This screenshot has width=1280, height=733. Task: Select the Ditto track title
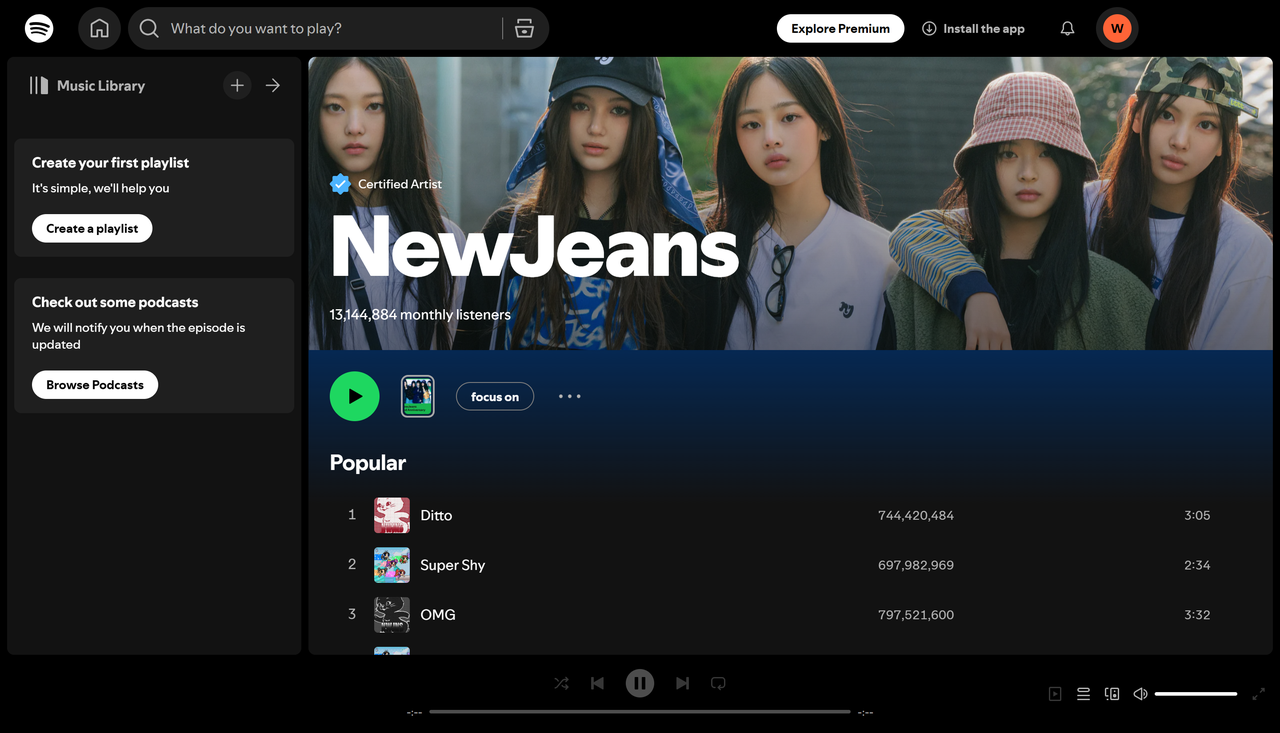(x=436, y=515)
